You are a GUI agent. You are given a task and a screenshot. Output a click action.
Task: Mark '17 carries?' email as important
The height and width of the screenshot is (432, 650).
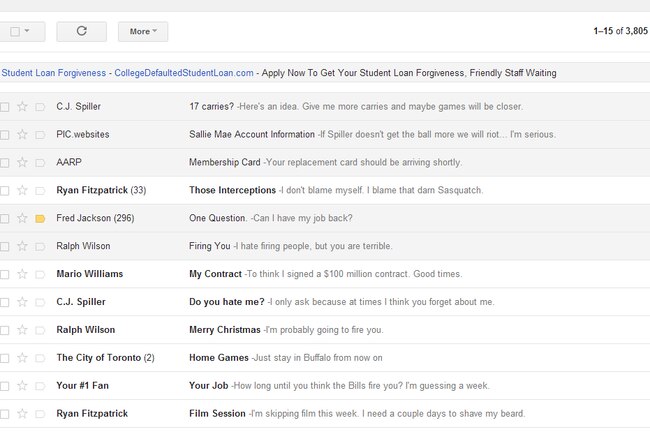click(x=40, y=107)
